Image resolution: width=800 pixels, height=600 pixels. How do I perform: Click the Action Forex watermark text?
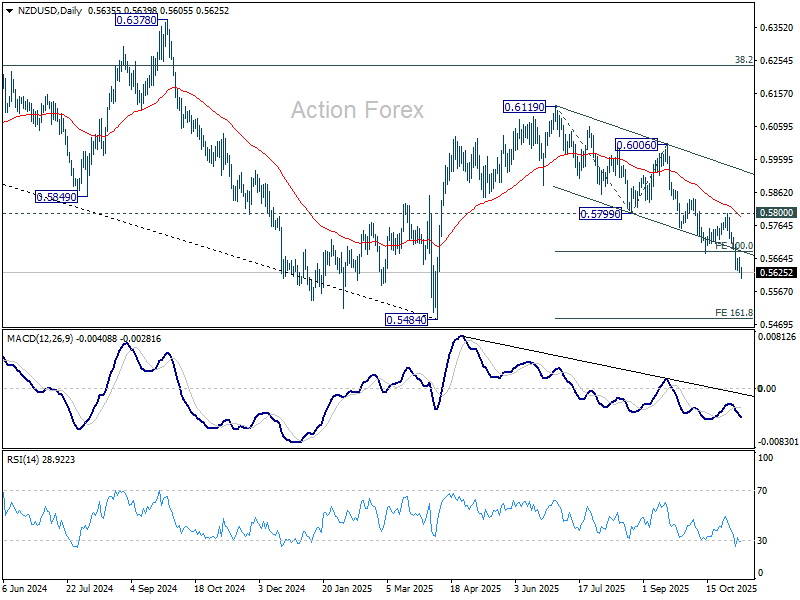[357, 110]
